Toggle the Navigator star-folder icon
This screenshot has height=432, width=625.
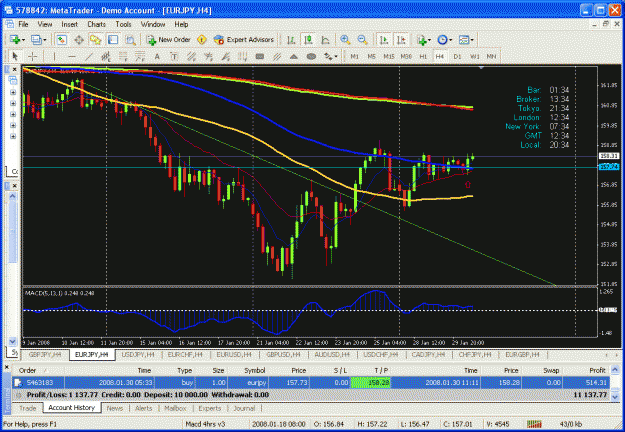pyautogui.click(x=96, y=40)
